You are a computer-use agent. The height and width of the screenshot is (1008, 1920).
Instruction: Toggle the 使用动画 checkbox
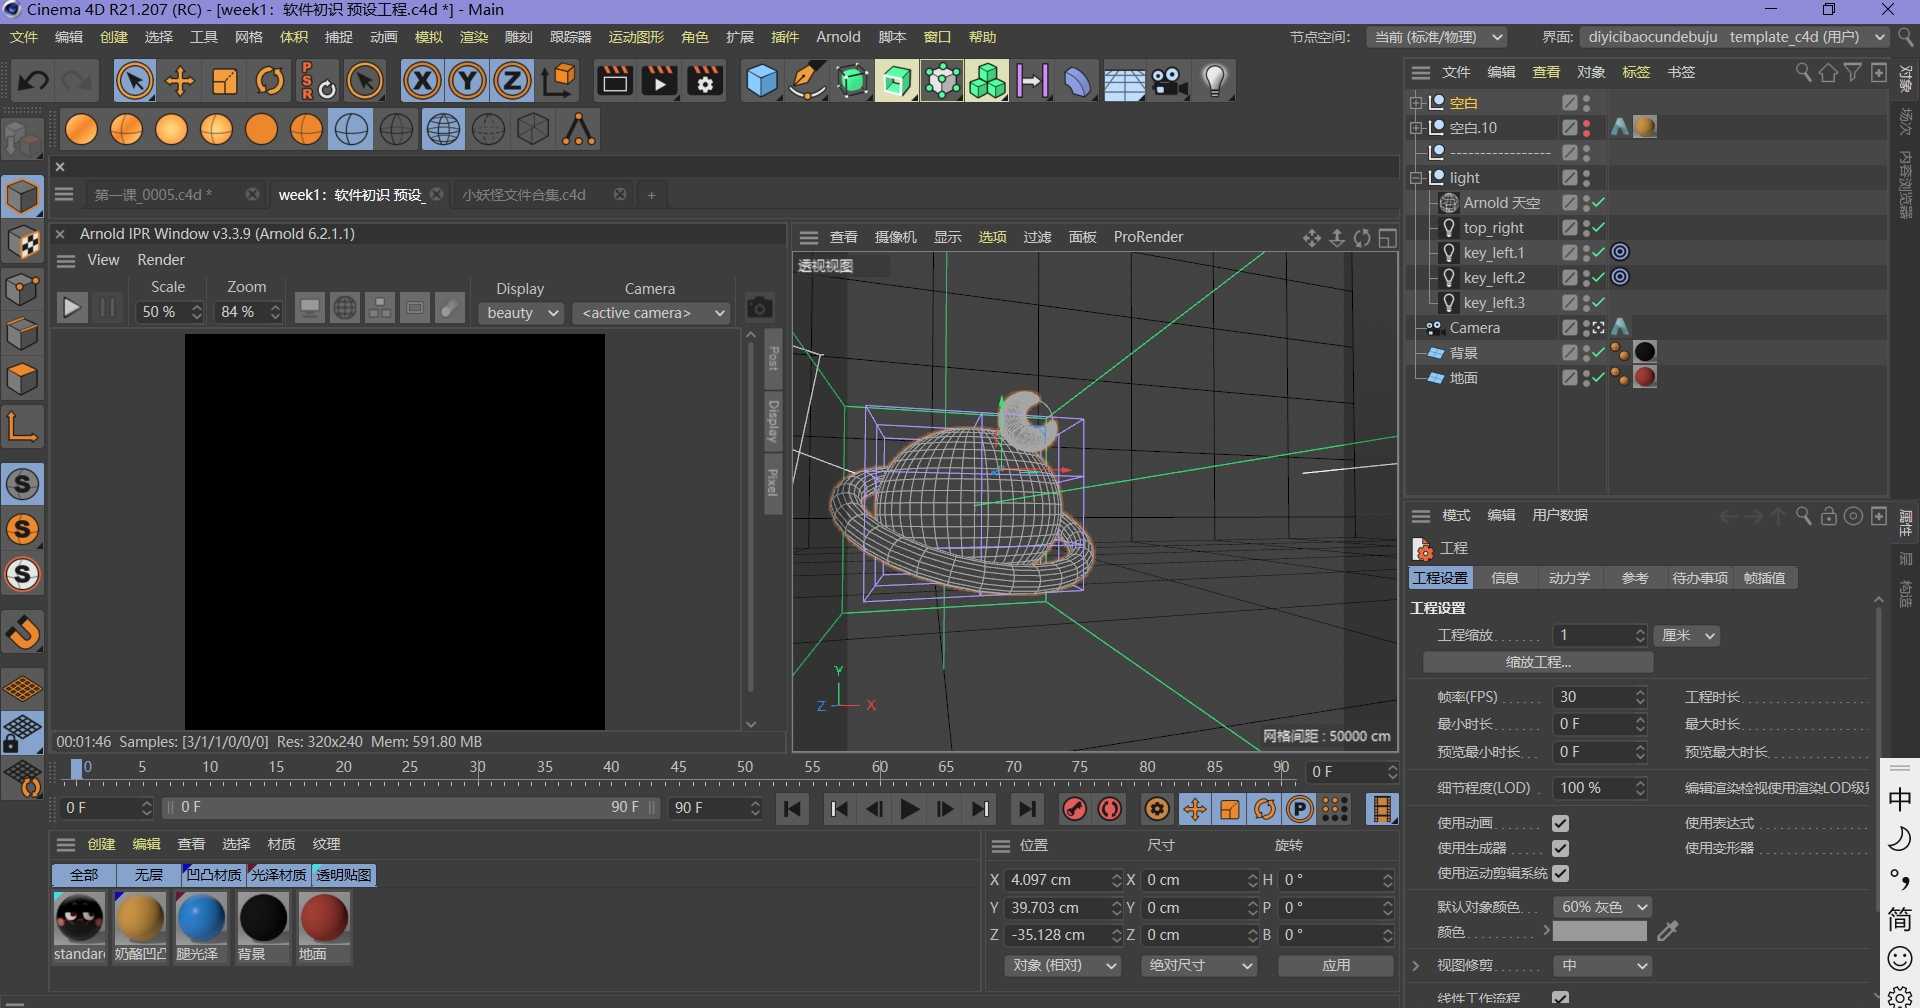coord(1560,823)
